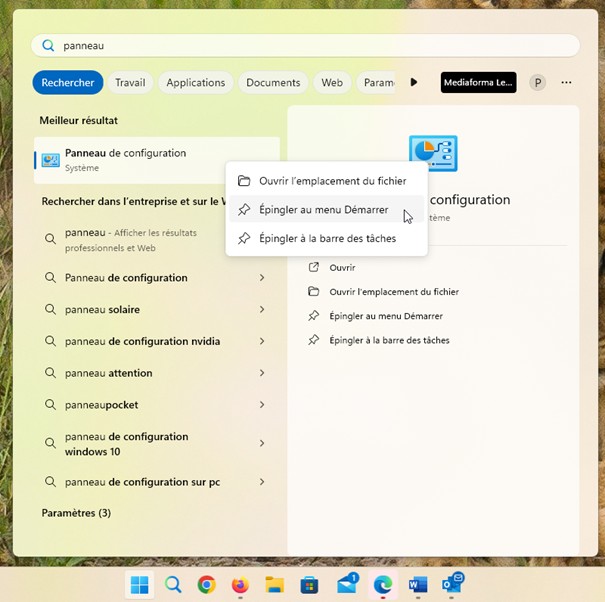Expand the panneaupocket suggestion chevron
The width and height of the screenshot is (605, 602).
coord(262,404)
